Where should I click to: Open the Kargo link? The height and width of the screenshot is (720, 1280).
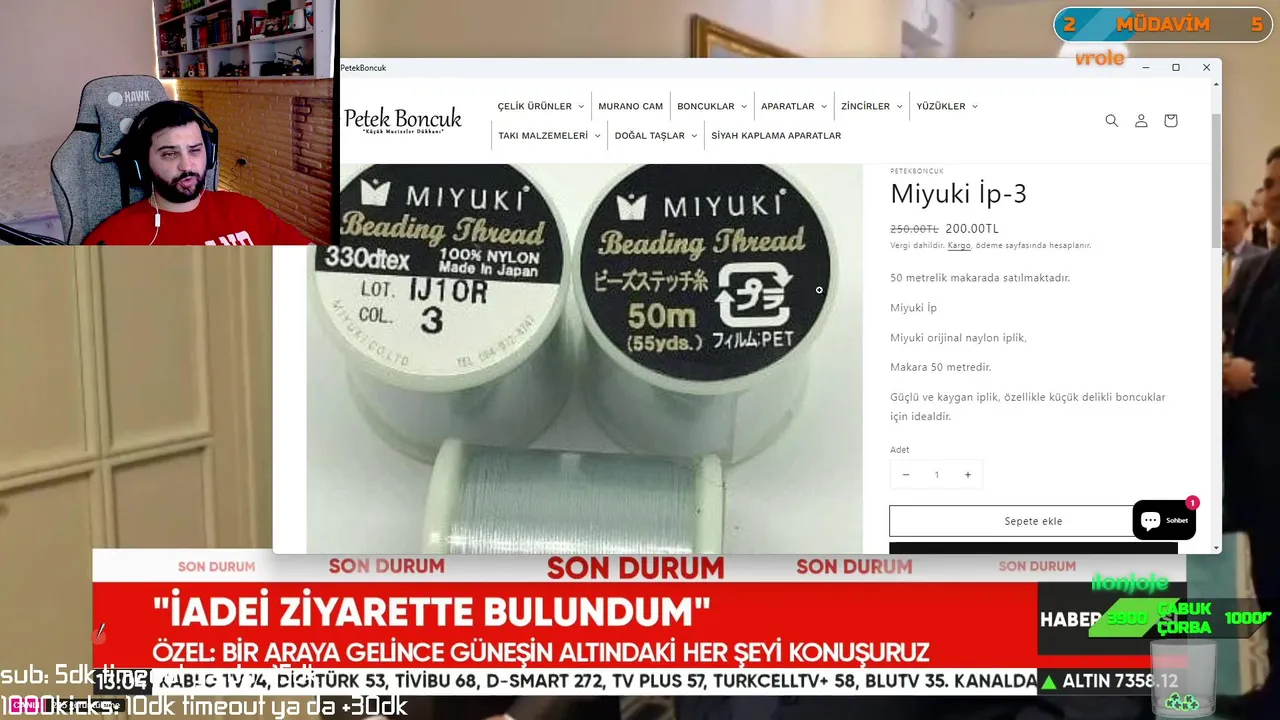[959, 245]
